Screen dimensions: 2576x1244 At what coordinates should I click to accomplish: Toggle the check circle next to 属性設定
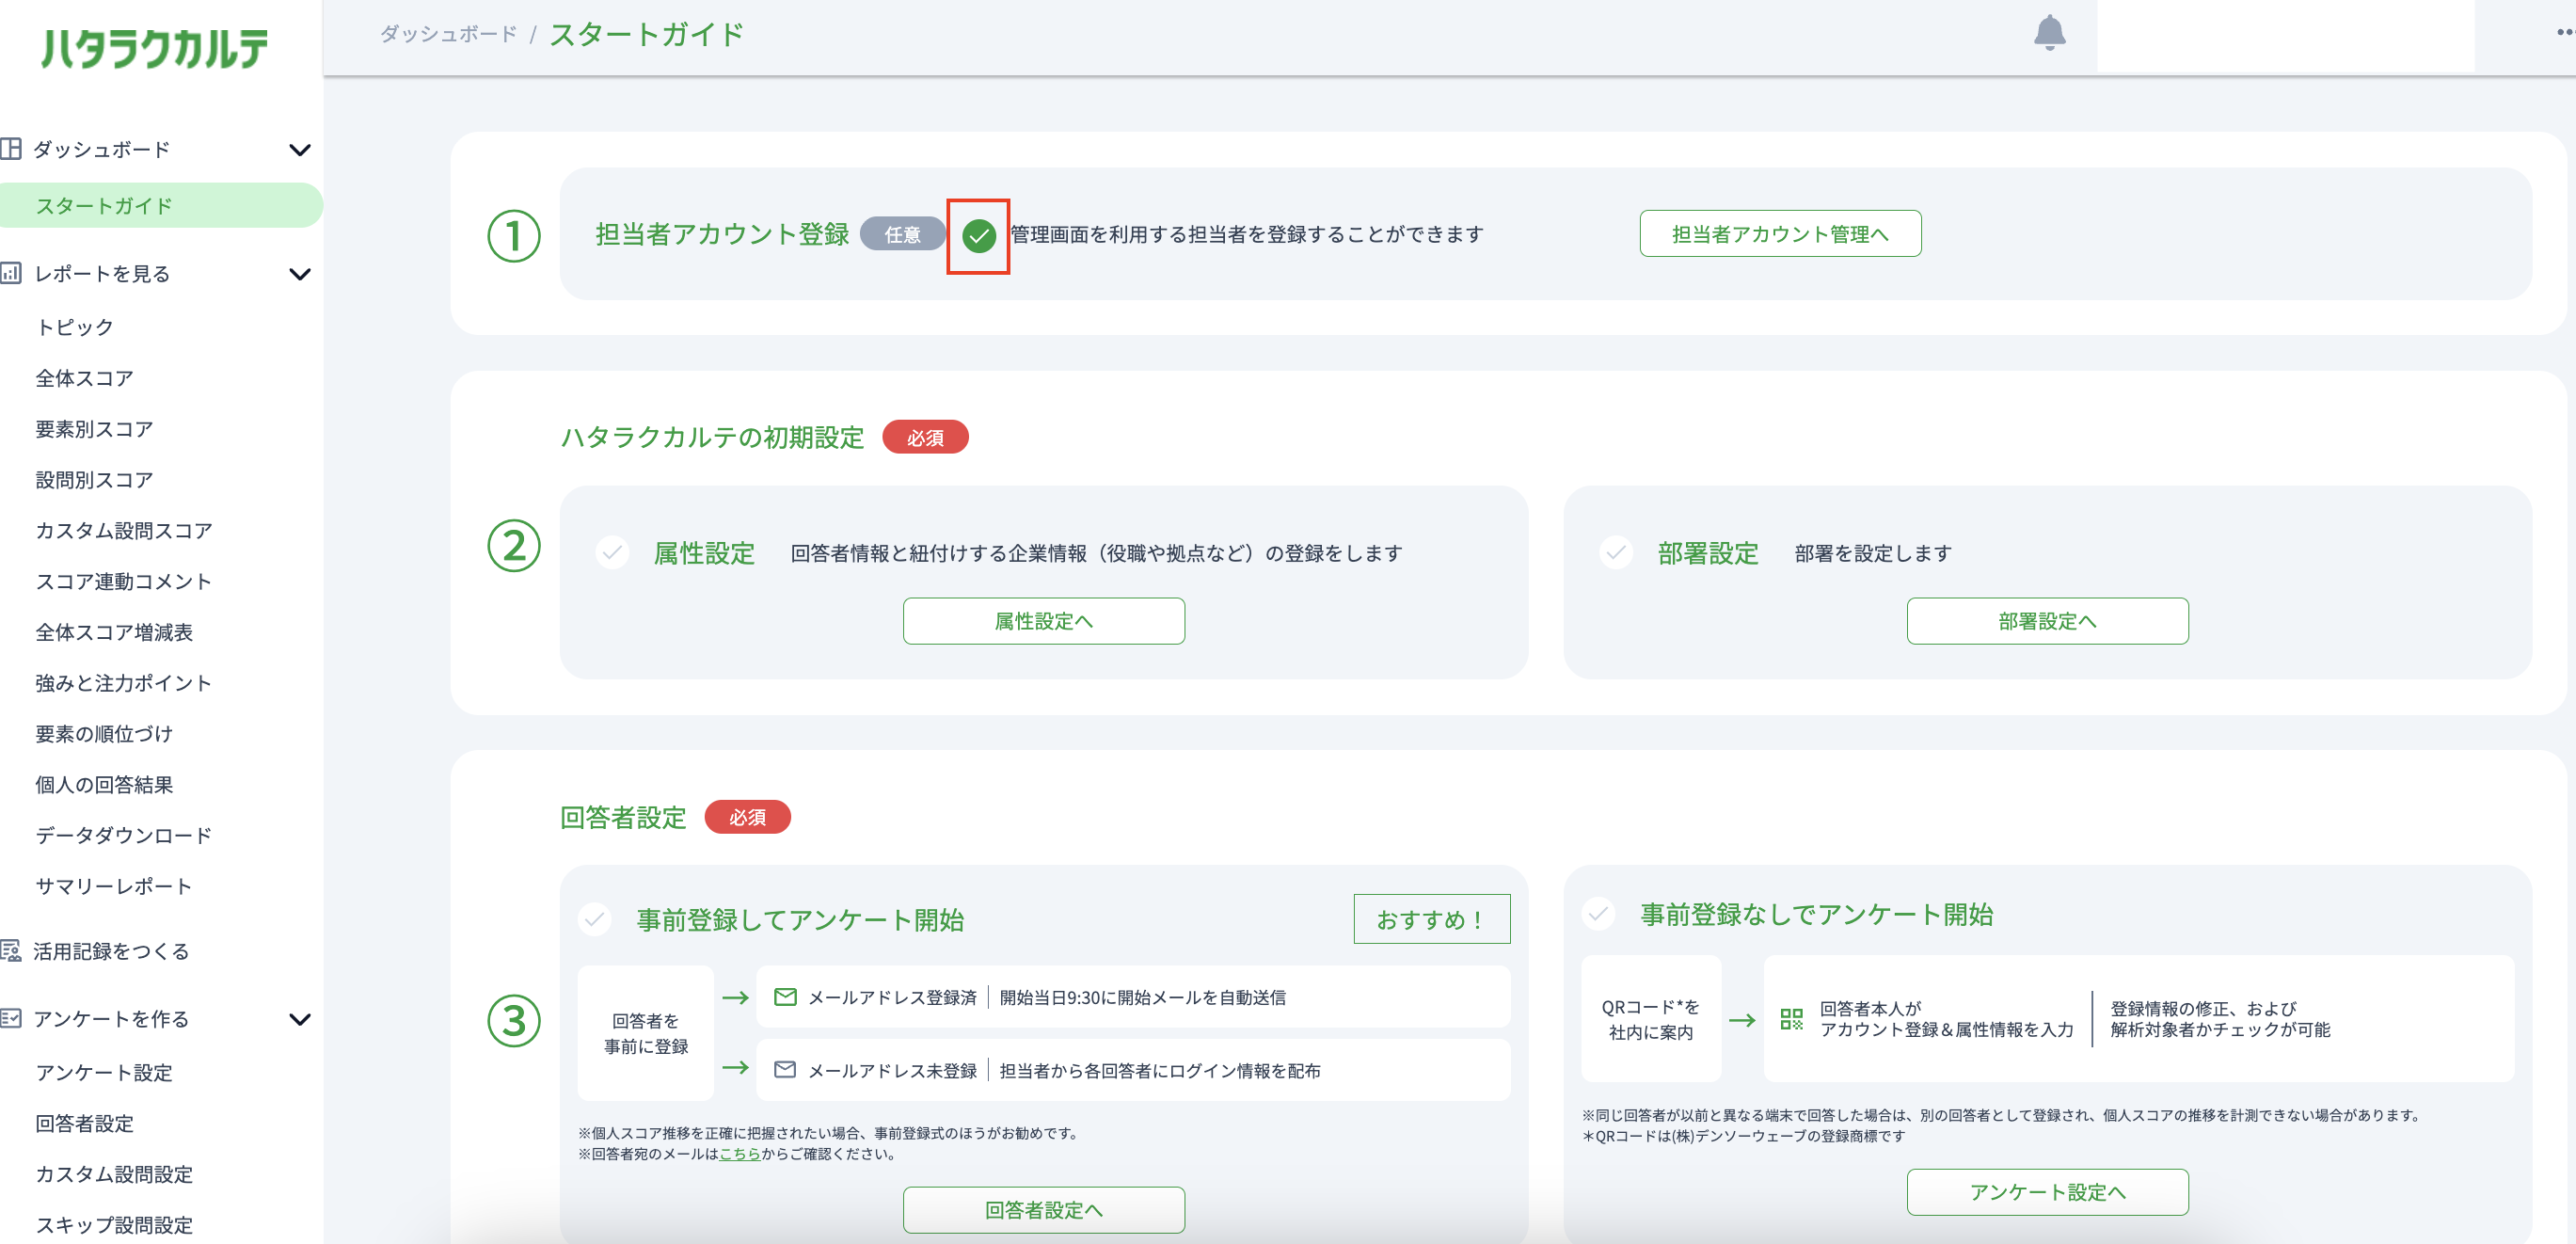[x=612, y=552]
